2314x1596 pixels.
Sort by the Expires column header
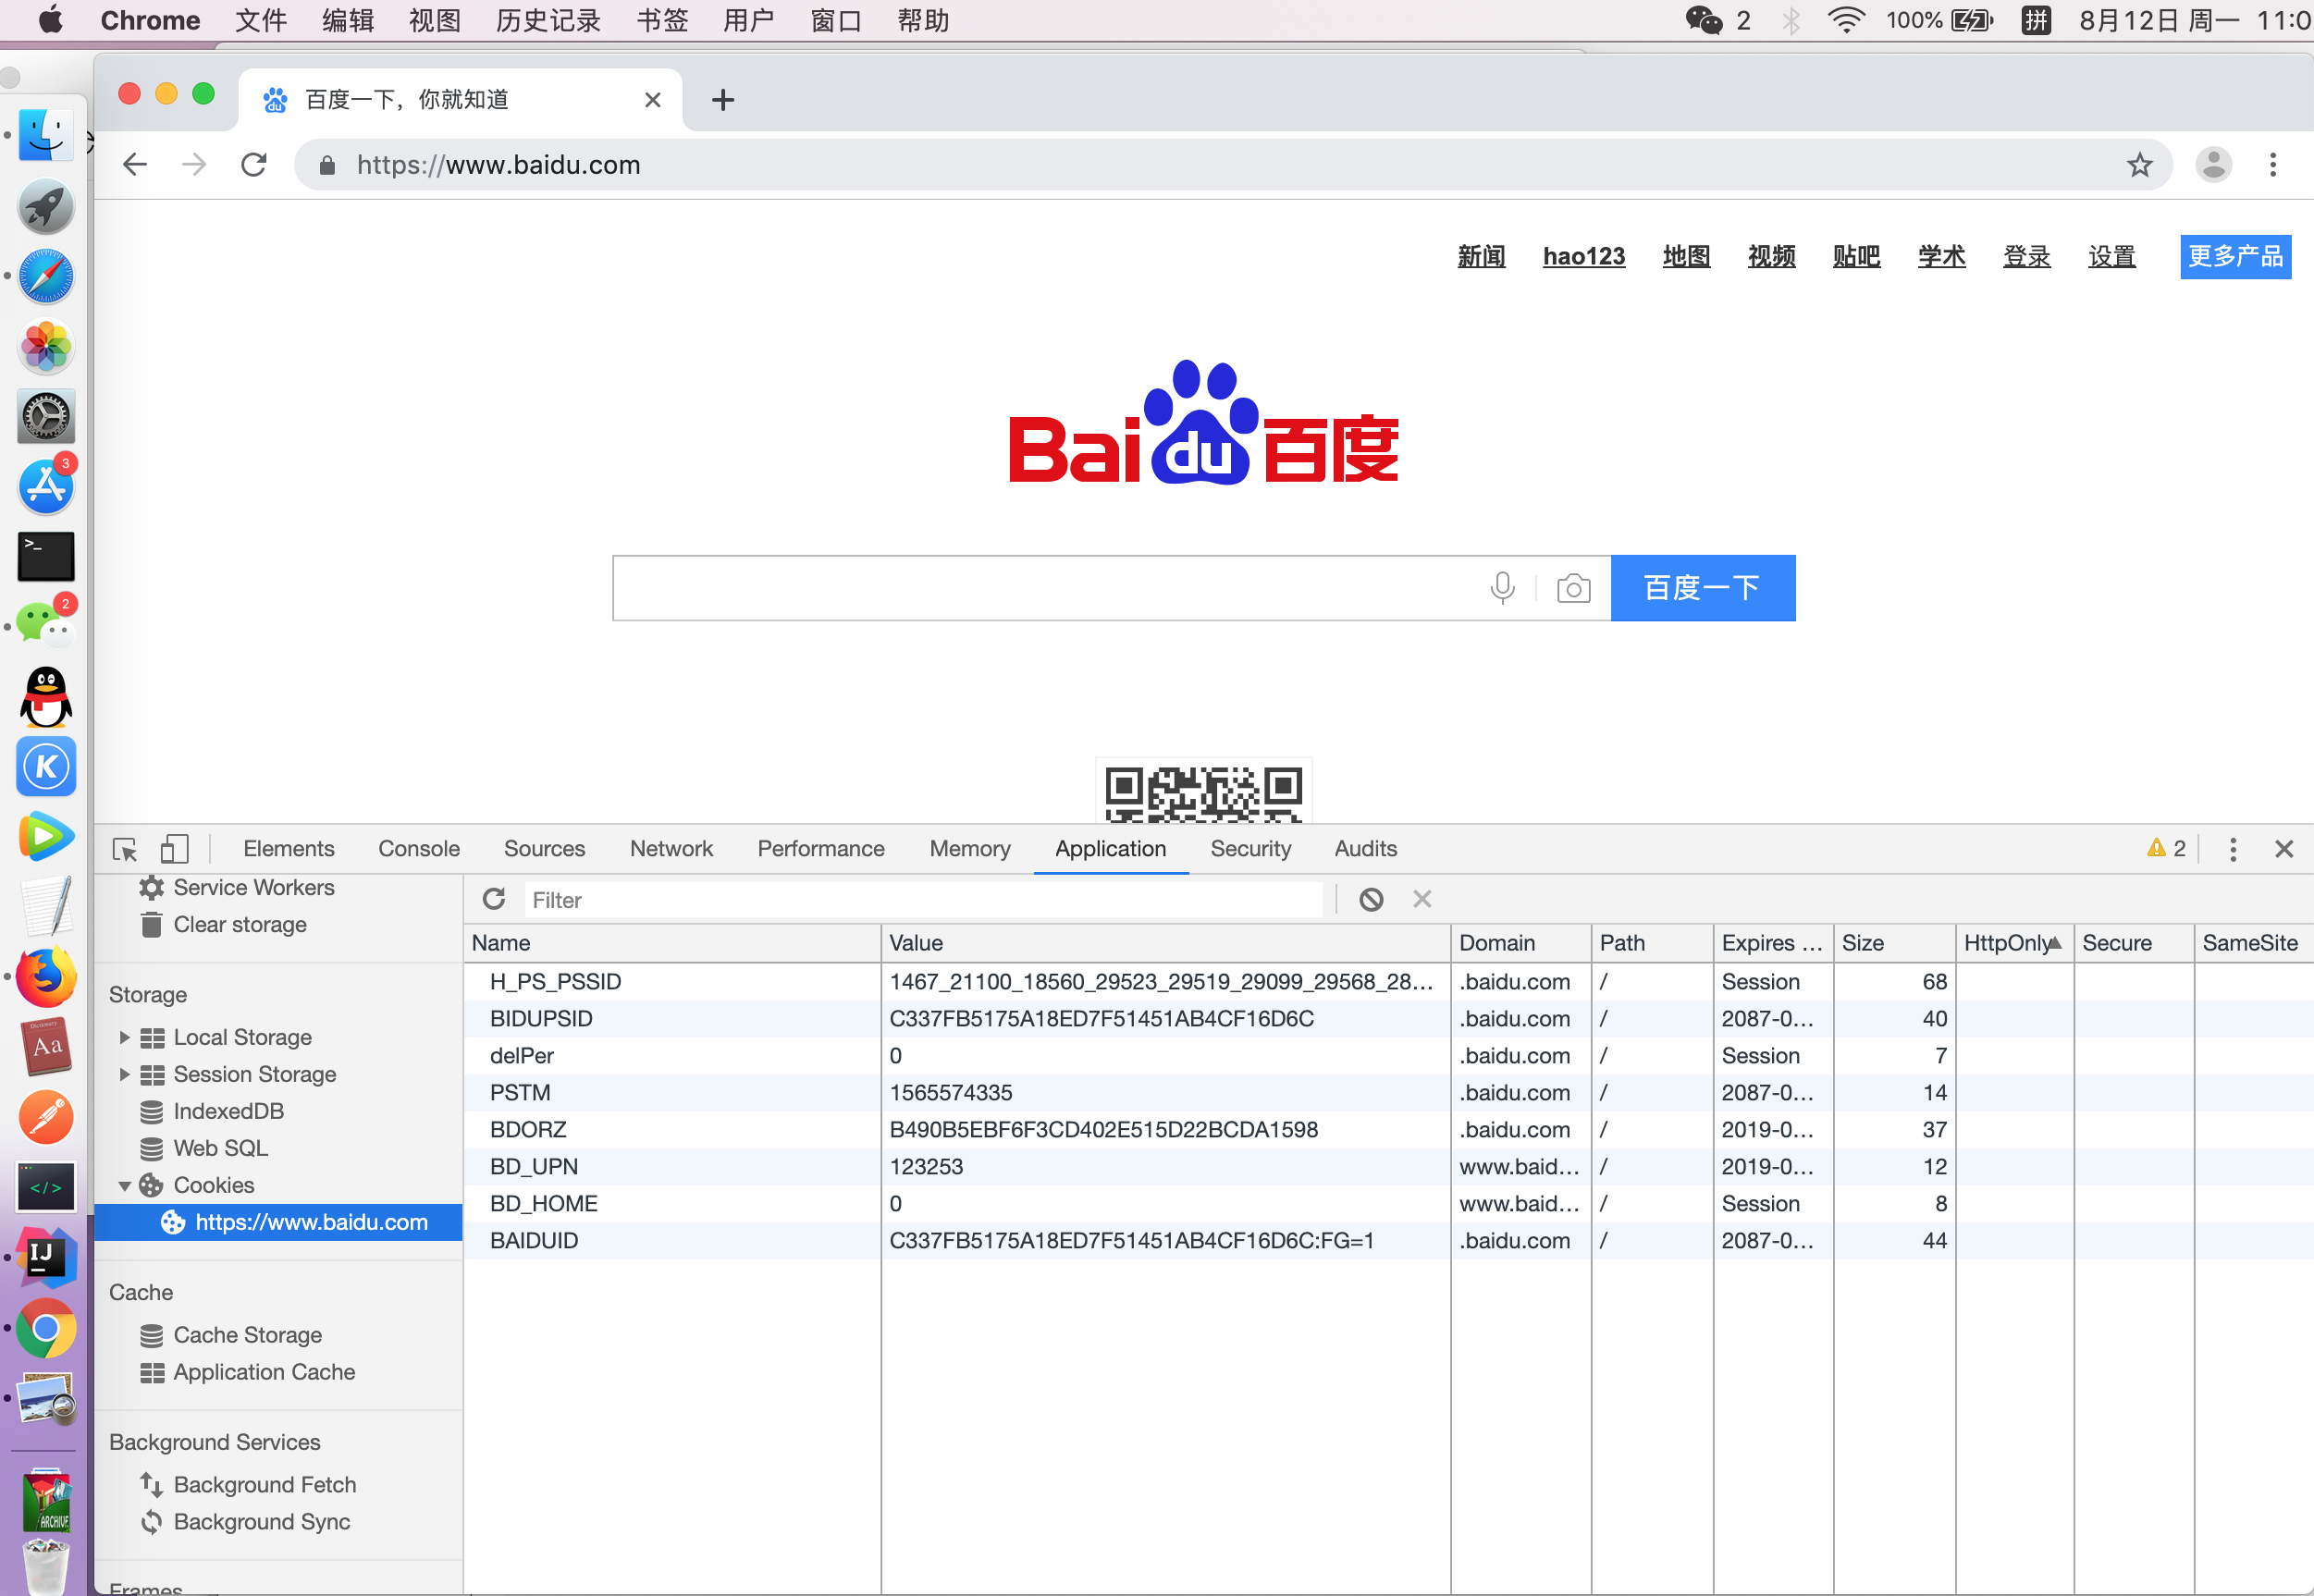click(1772, 943)
